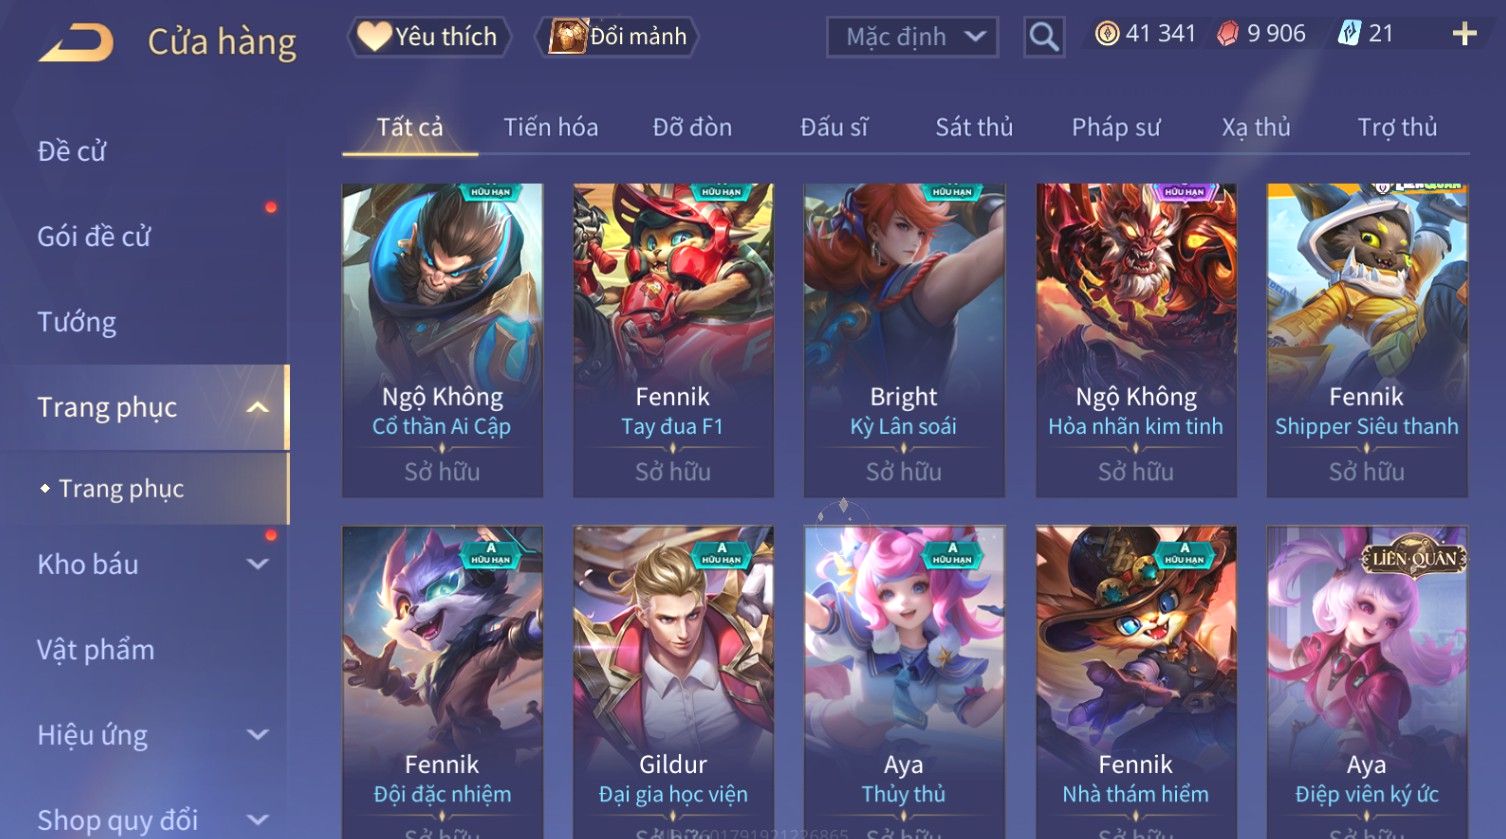This screenshot has width=1506, height=839.
Task: Switch to the Tiến hóa tab
Action: 551,127
